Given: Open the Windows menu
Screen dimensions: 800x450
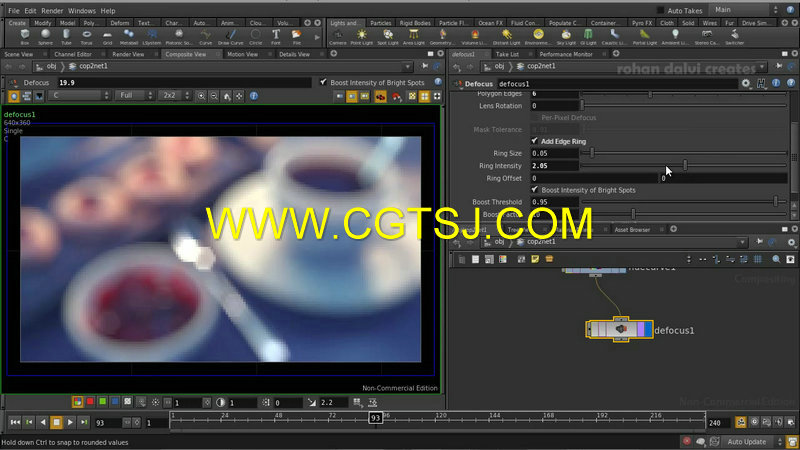Looking at the screenshot, I should coord(82,10).
